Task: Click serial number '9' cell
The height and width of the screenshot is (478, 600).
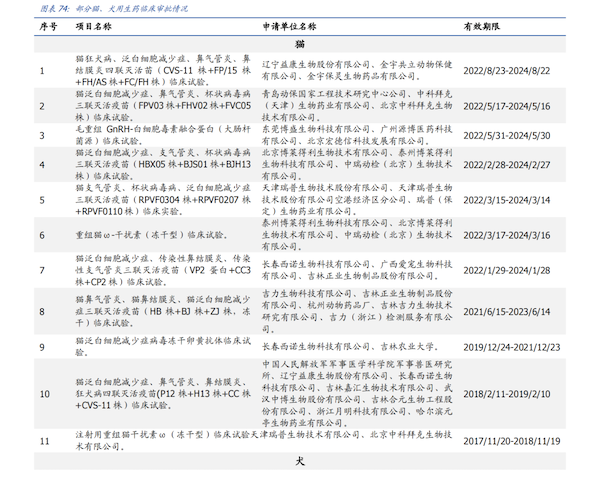Action: (42, 347)
